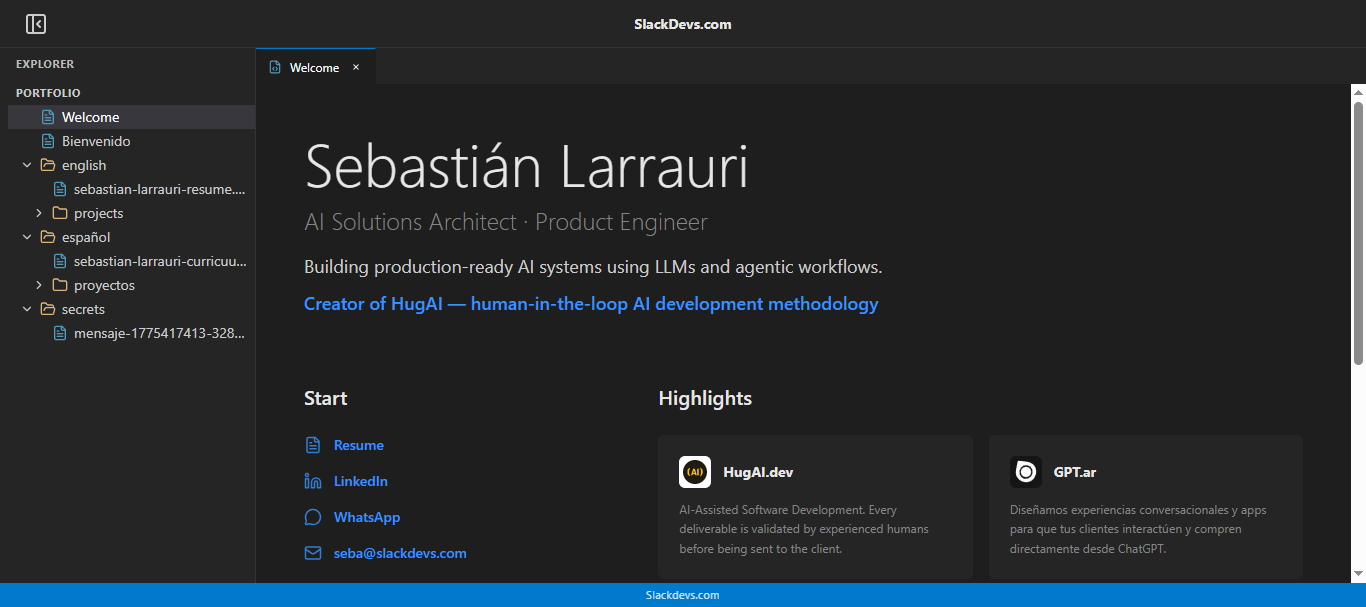Click the file icon next to Welcome
This screenshot has height=607, width=1366.
point(47,117)
